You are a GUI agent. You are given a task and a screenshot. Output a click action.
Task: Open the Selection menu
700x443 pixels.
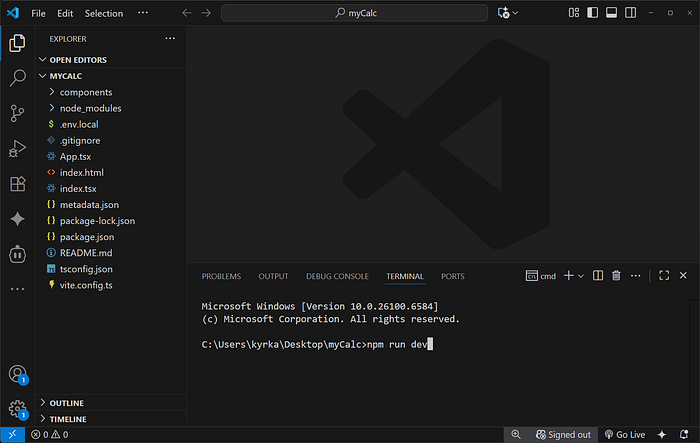(x=104, y=13)
